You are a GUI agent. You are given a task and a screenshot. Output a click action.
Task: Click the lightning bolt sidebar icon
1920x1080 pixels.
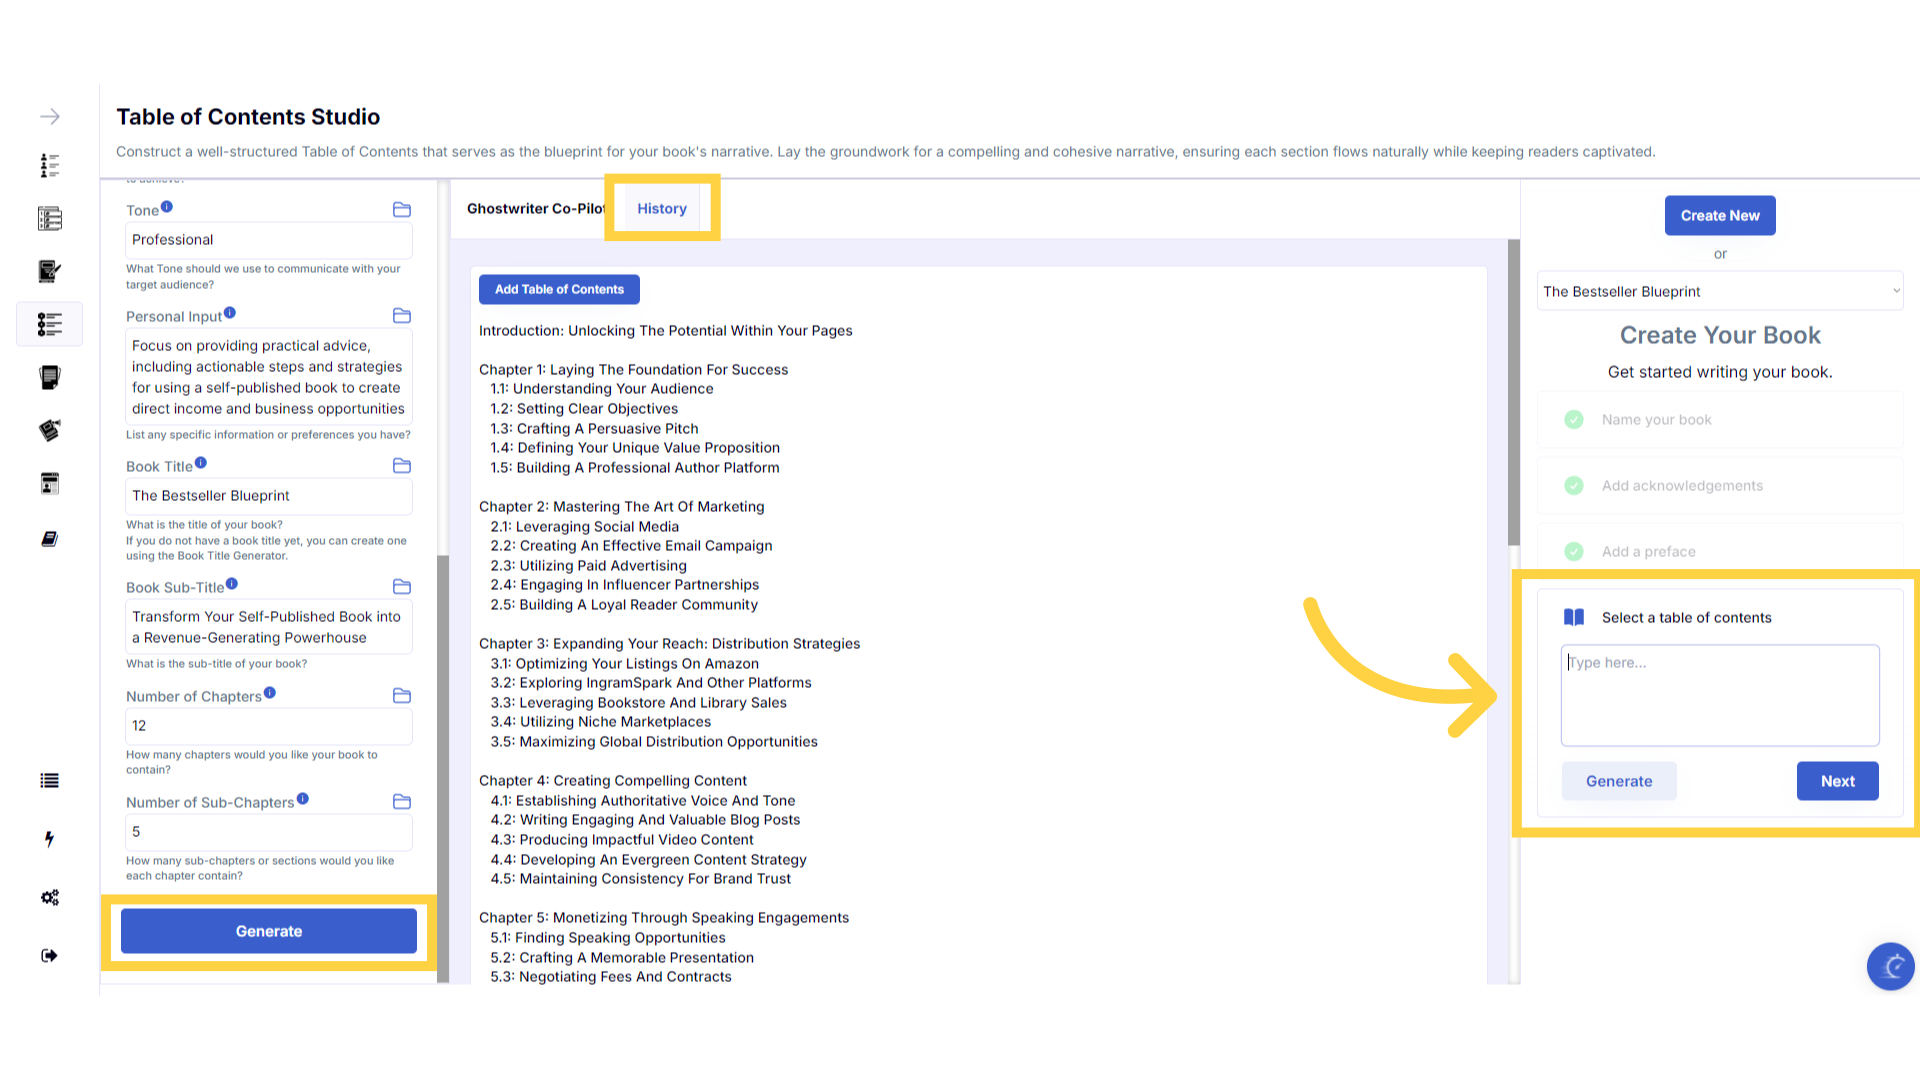(x=50, y=839)
